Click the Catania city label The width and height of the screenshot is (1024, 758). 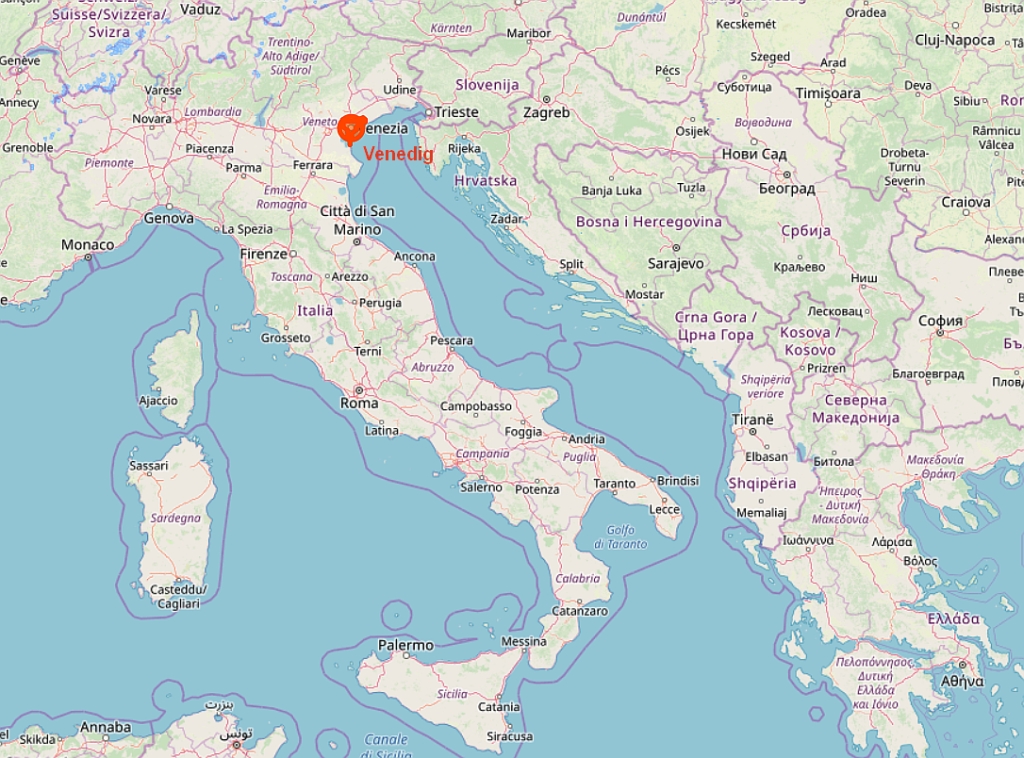tap(499, 707)
